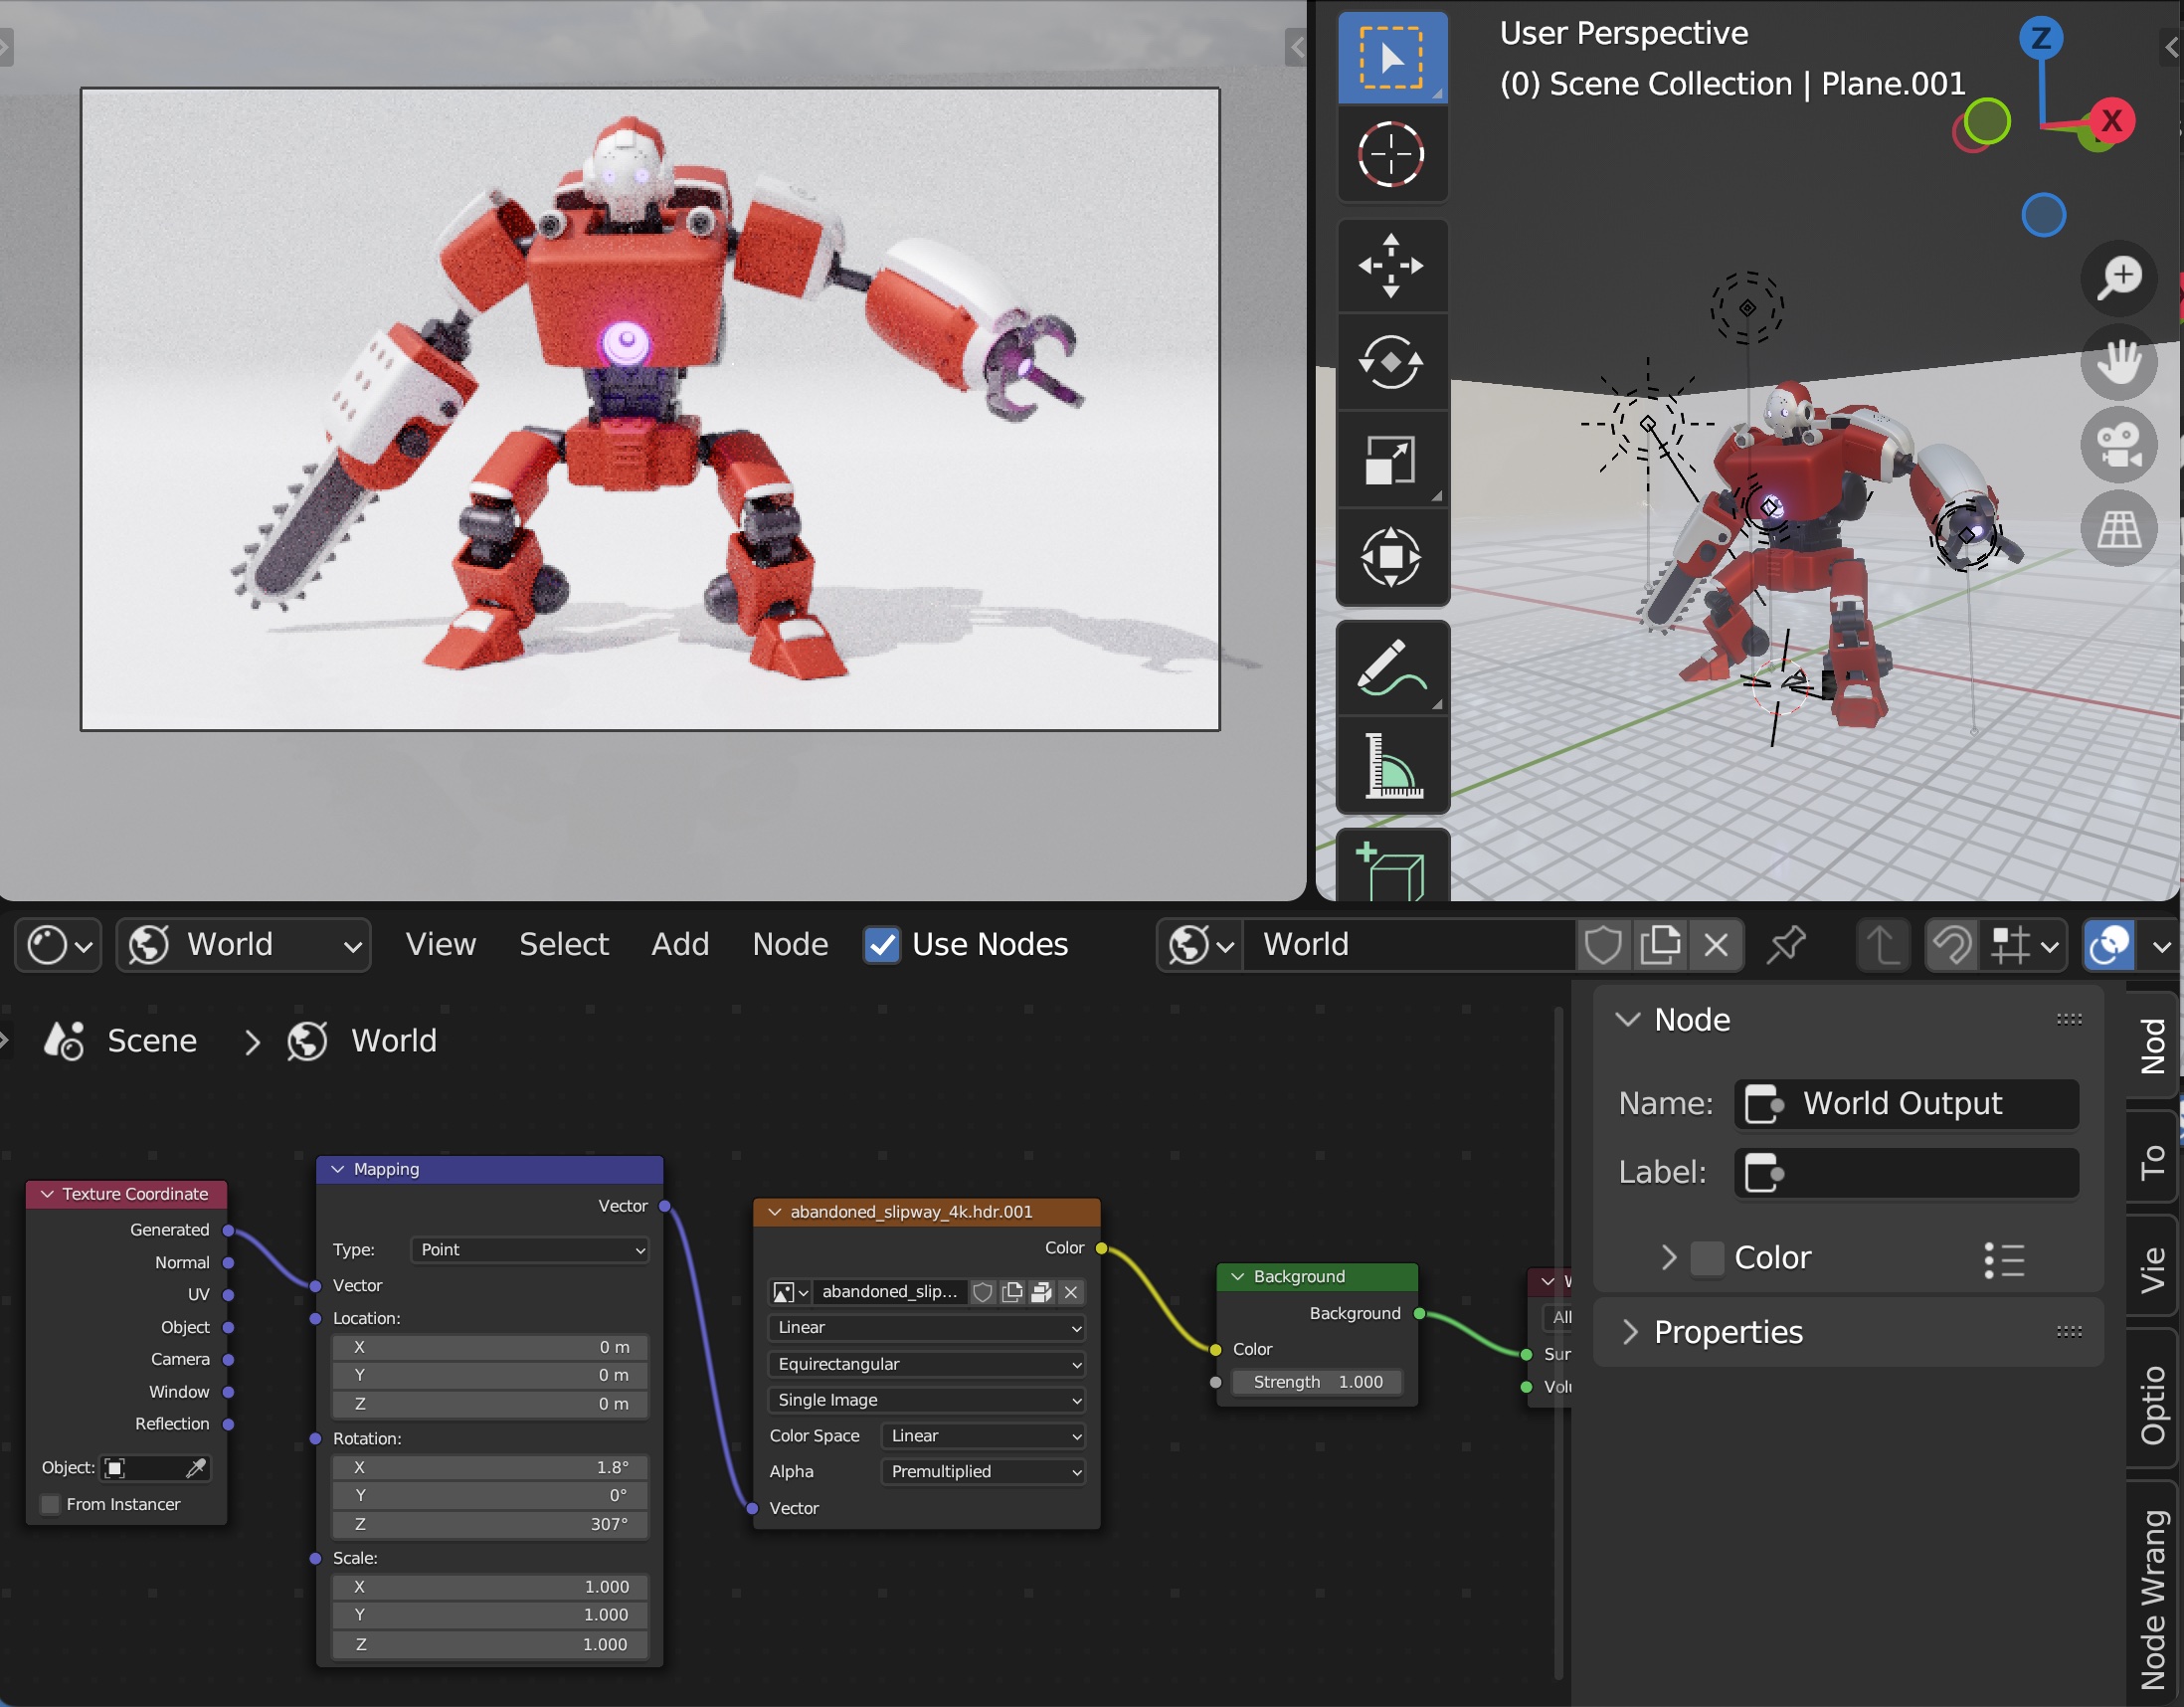The image size is (2184, 1707).
Task: Switch the viewport between perspective and orthographic
Action: tap(2118, 529)
